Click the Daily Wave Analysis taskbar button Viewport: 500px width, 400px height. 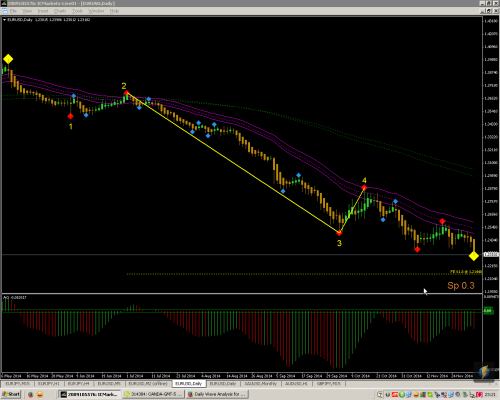[x=216, y=394]
